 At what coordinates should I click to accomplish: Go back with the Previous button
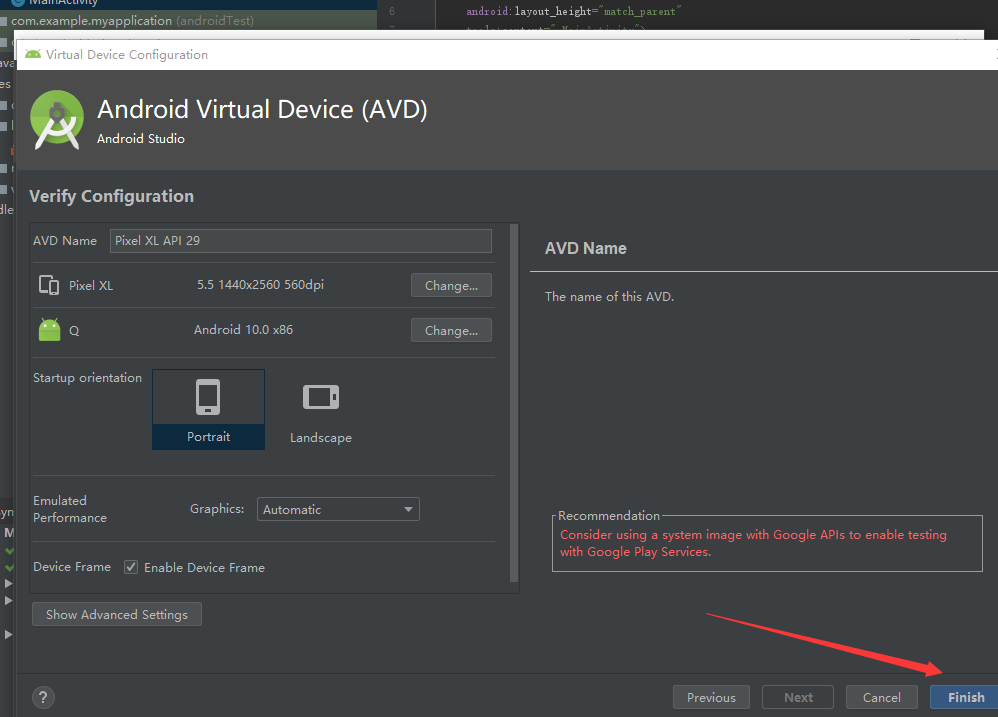tap(711, 697)
